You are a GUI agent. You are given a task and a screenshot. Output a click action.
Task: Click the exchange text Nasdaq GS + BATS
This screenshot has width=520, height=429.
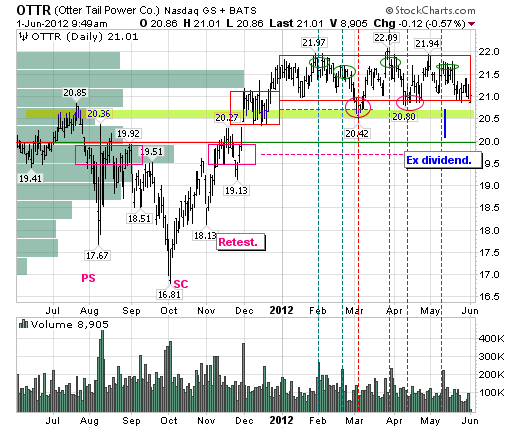(x=210, y=11)
